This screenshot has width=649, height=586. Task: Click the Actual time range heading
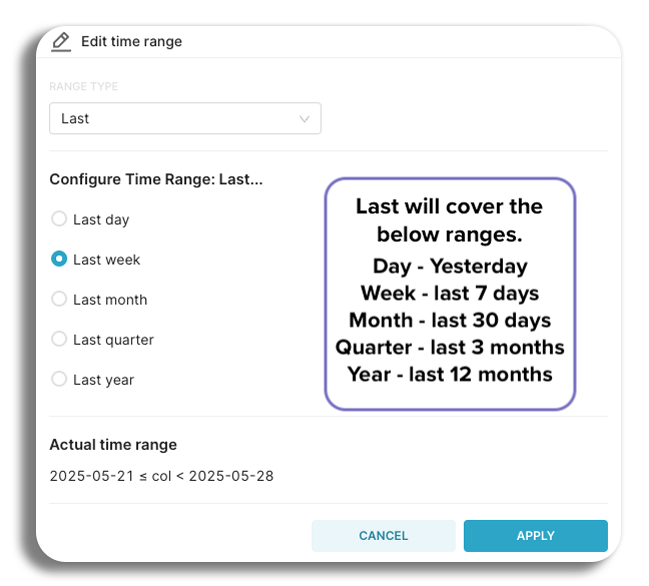tap(113, 445)
